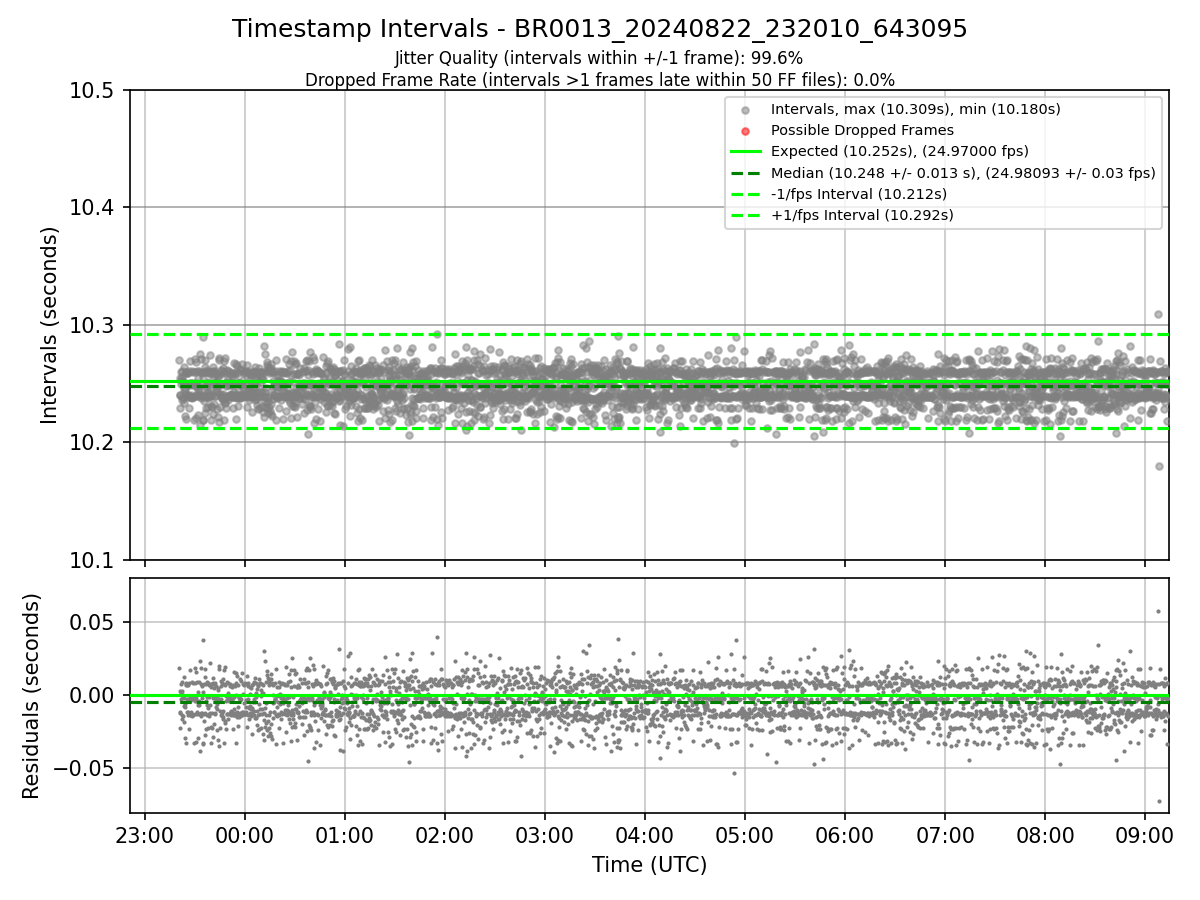Click the x-axis tick label '09:00'
Image resolution: width=1200 pixels, height=900 pixels.
click(x=1145, y=834)
